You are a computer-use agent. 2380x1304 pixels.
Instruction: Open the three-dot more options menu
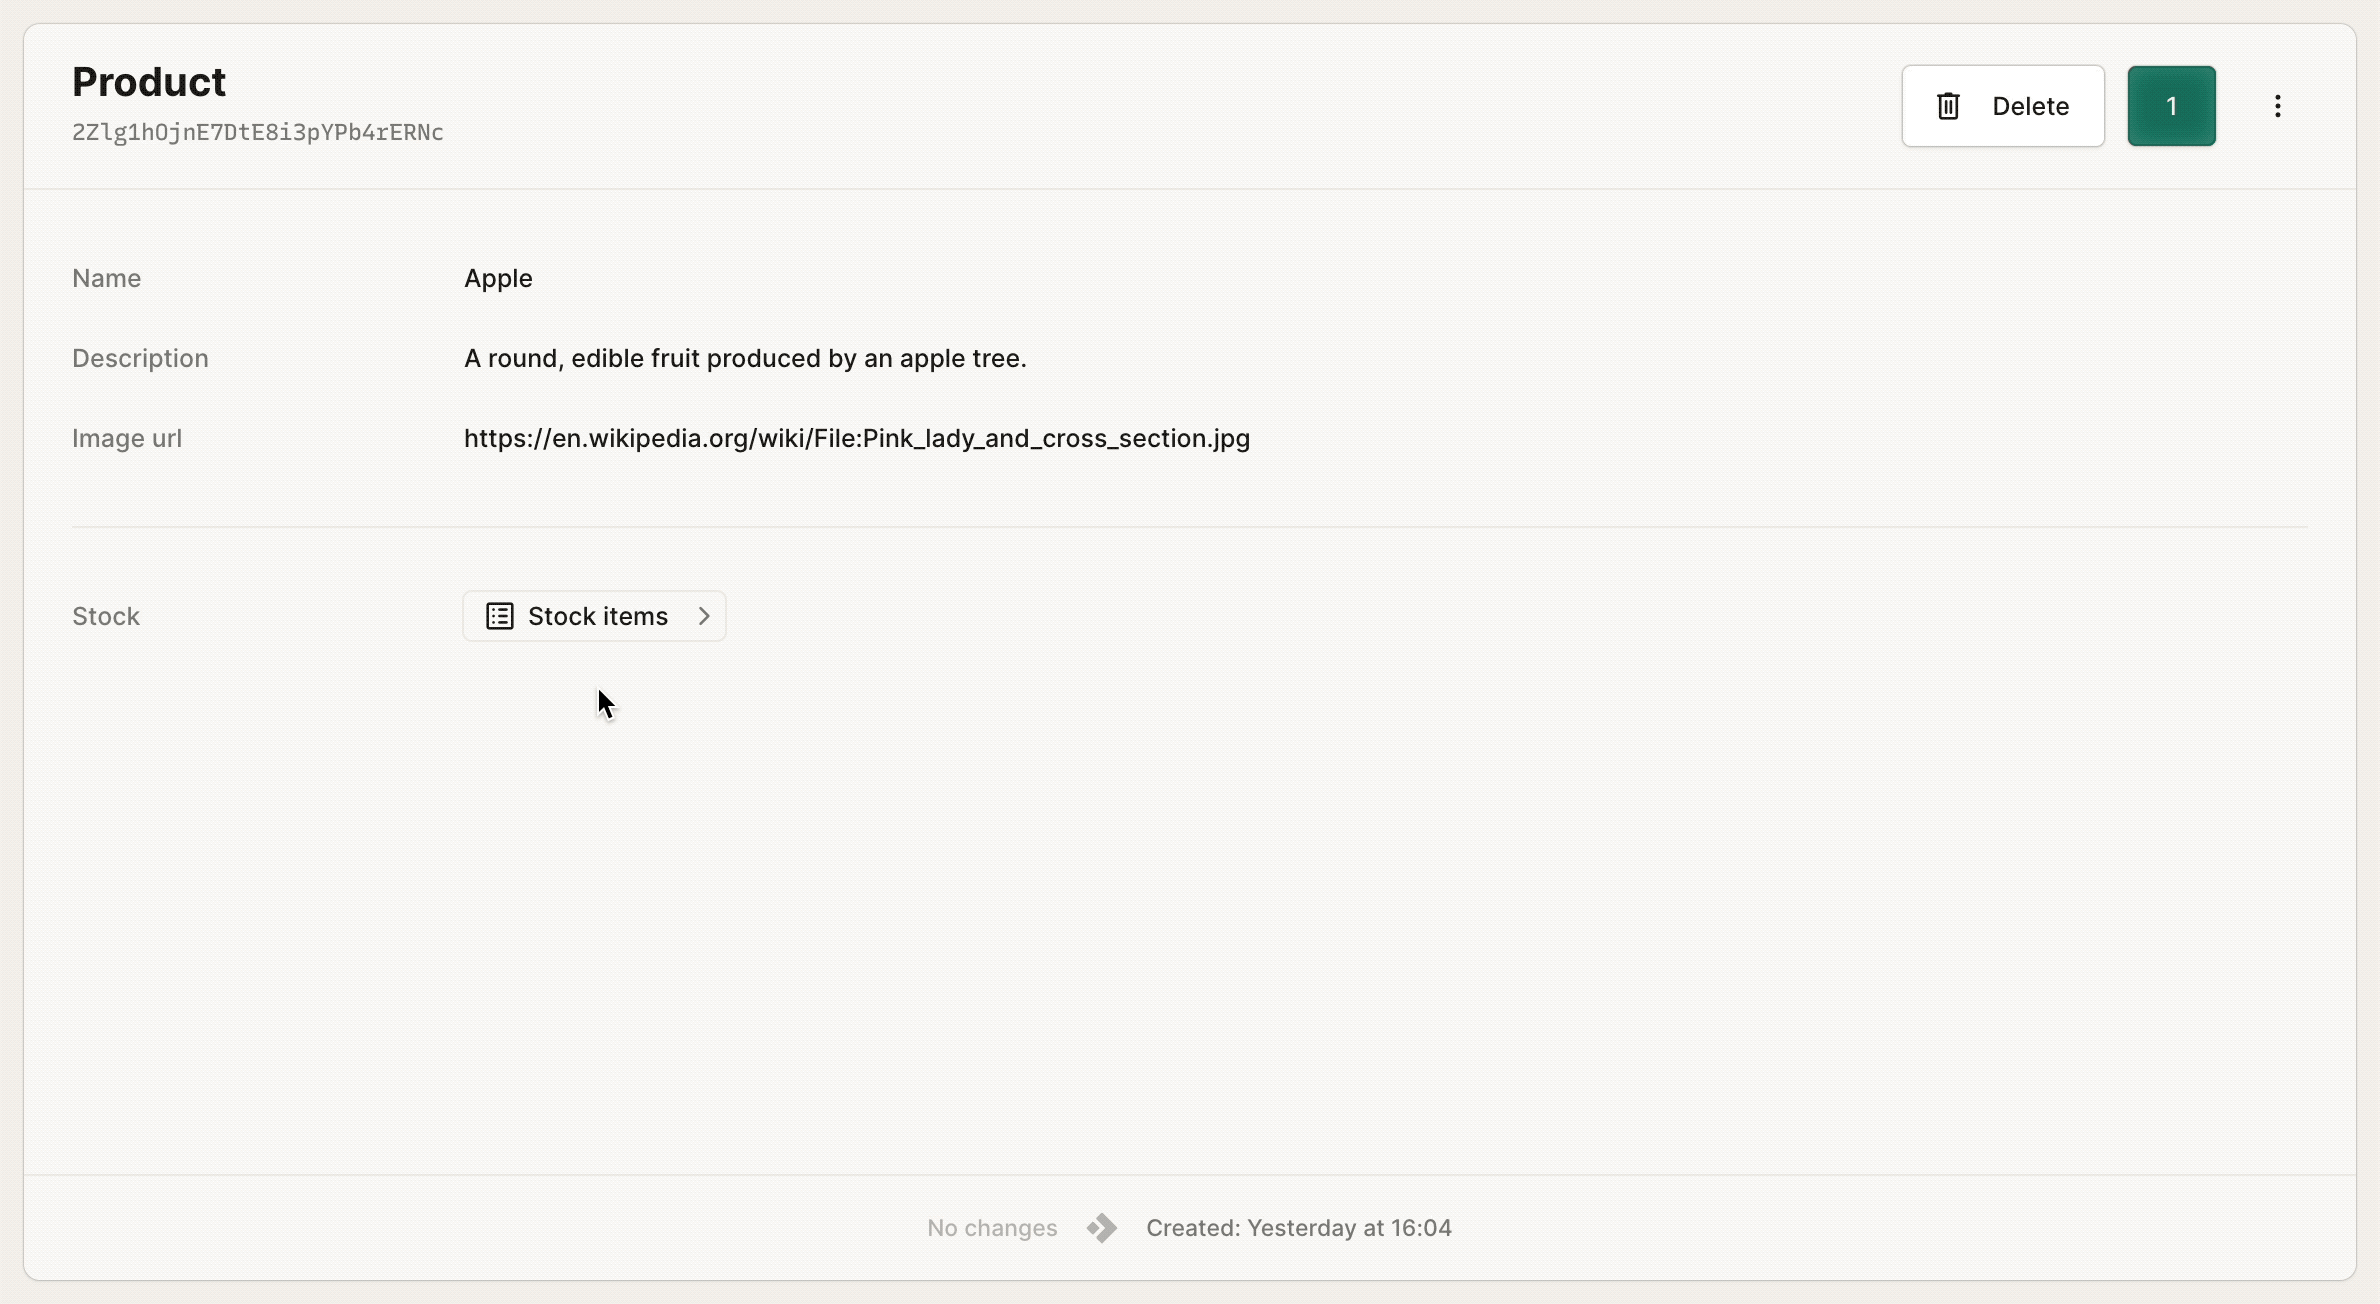pyautogui.click(x=2277, y=106)
